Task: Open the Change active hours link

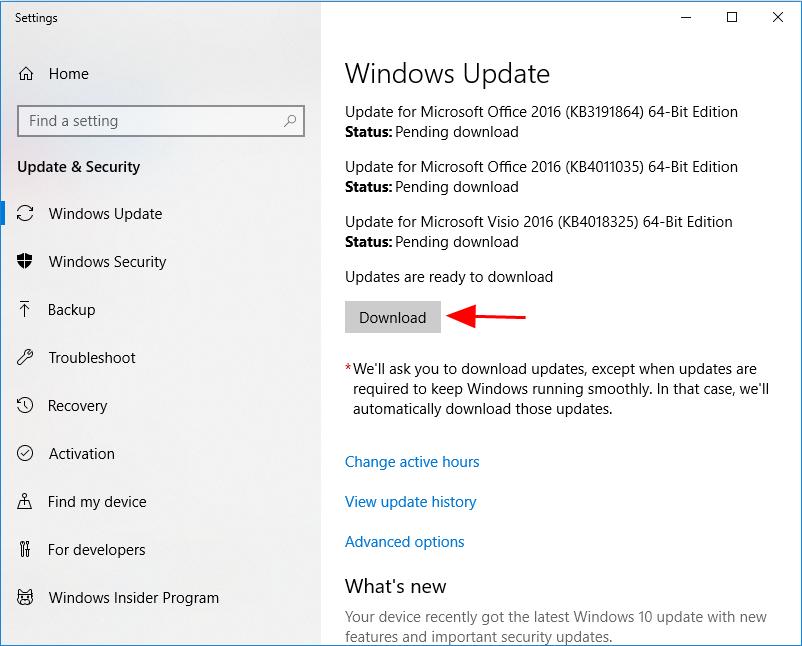Action: point(412,462)
